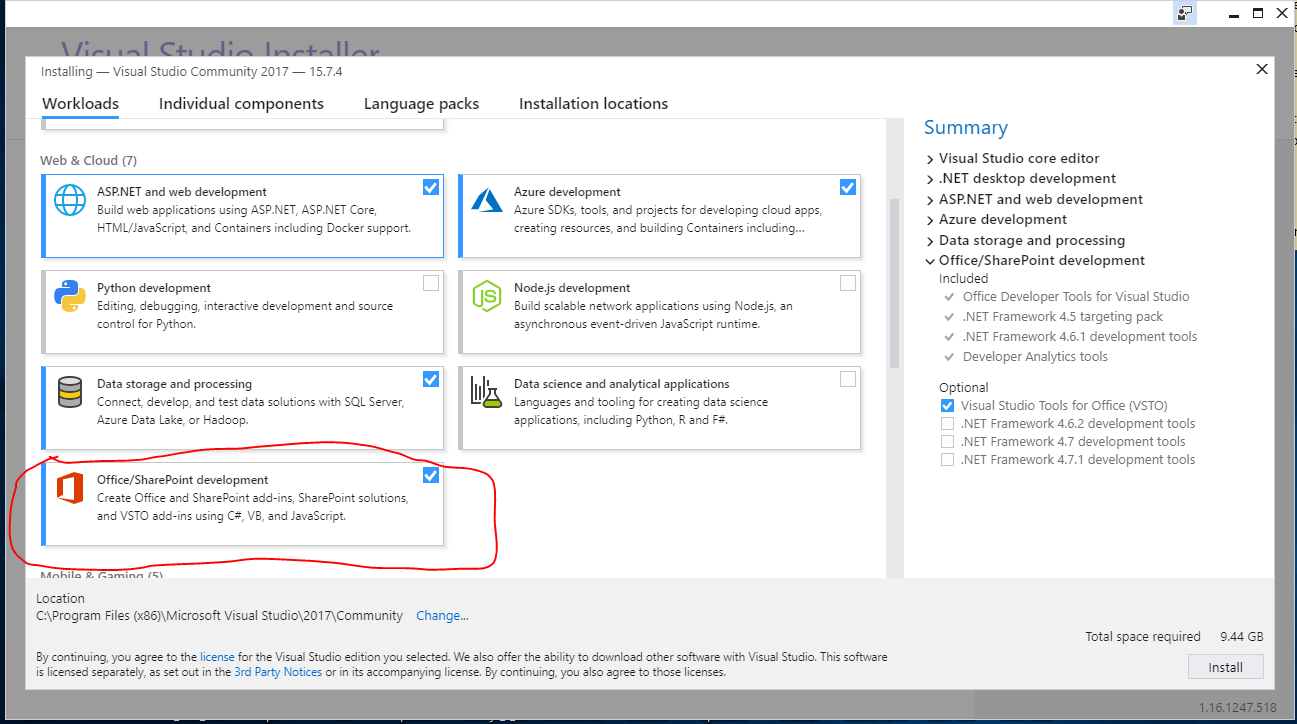Expand Data storage and processing summary
The image size is (1297, 724).
930,241
